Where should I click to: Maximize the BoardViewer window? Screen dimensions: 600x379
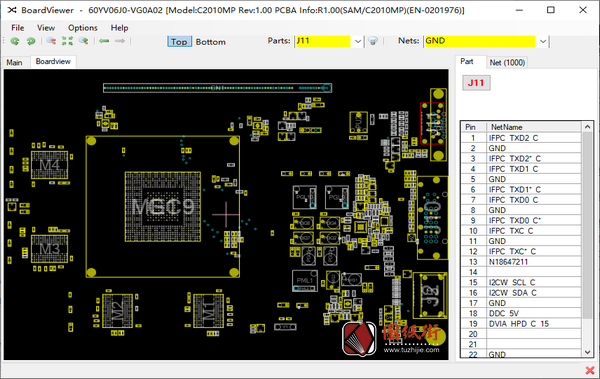click(551, 10)
